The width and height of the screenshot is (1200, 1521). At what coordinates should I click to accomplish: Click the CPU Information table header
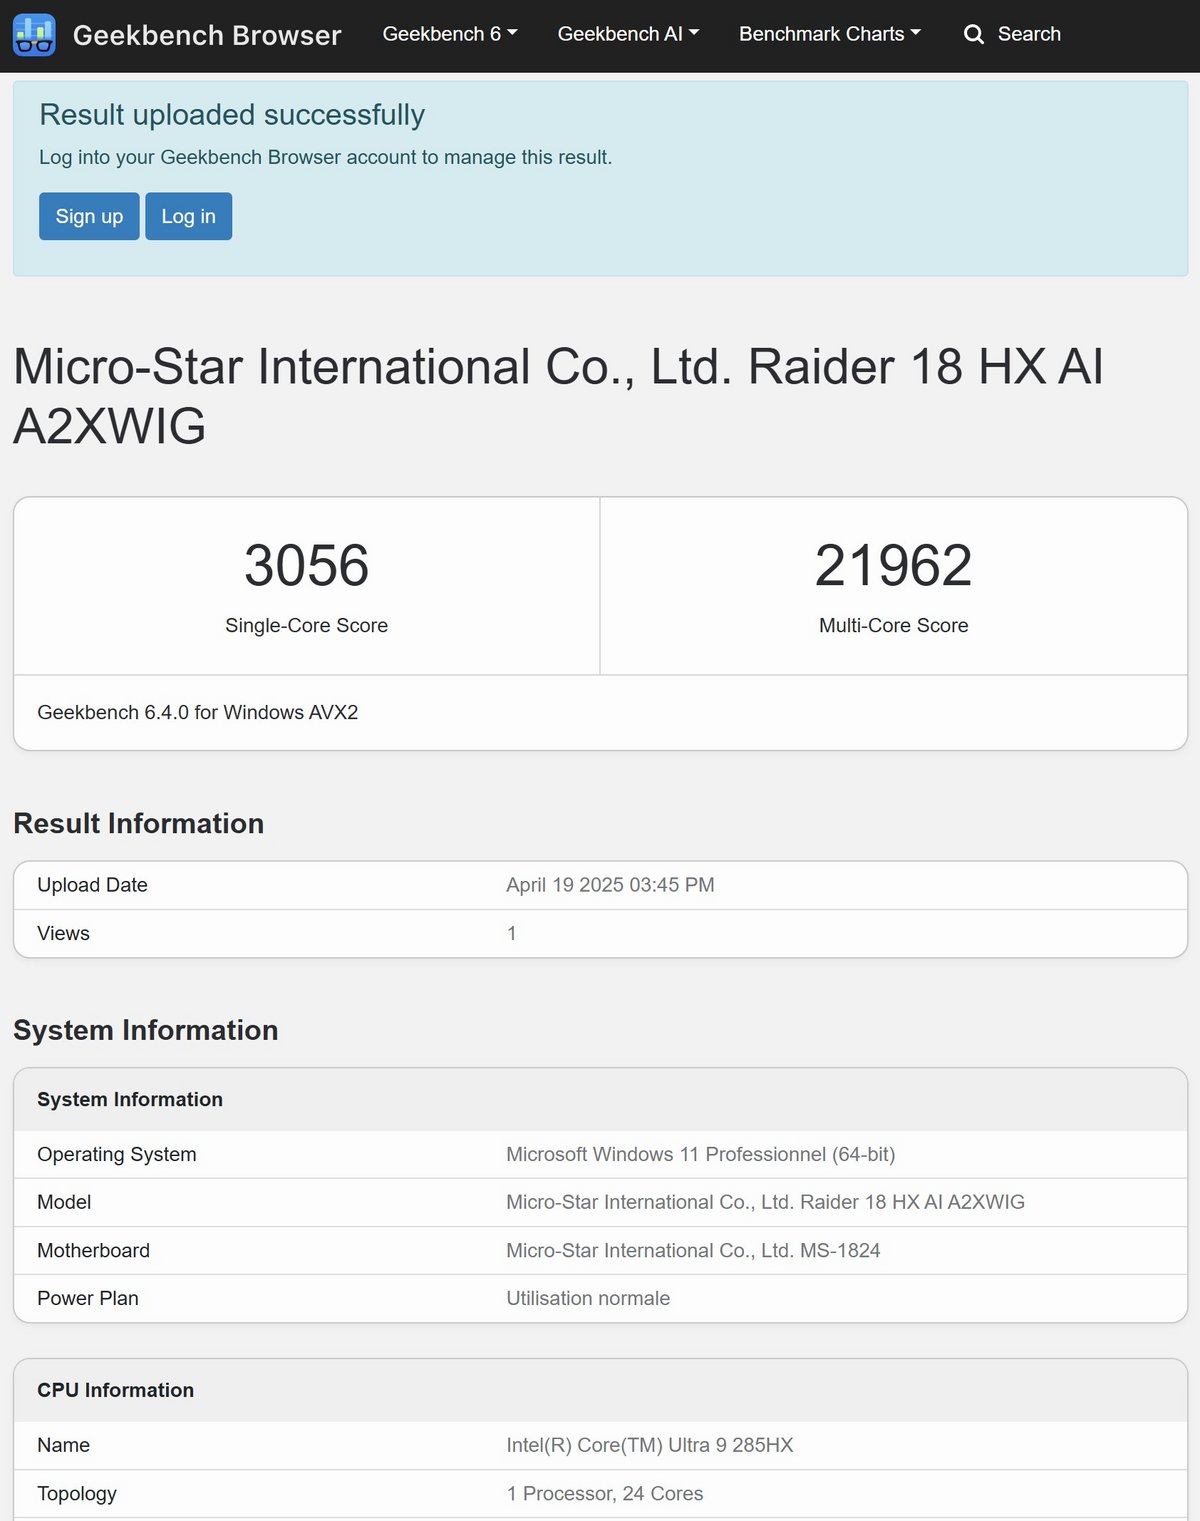[x=115, y=1390]
